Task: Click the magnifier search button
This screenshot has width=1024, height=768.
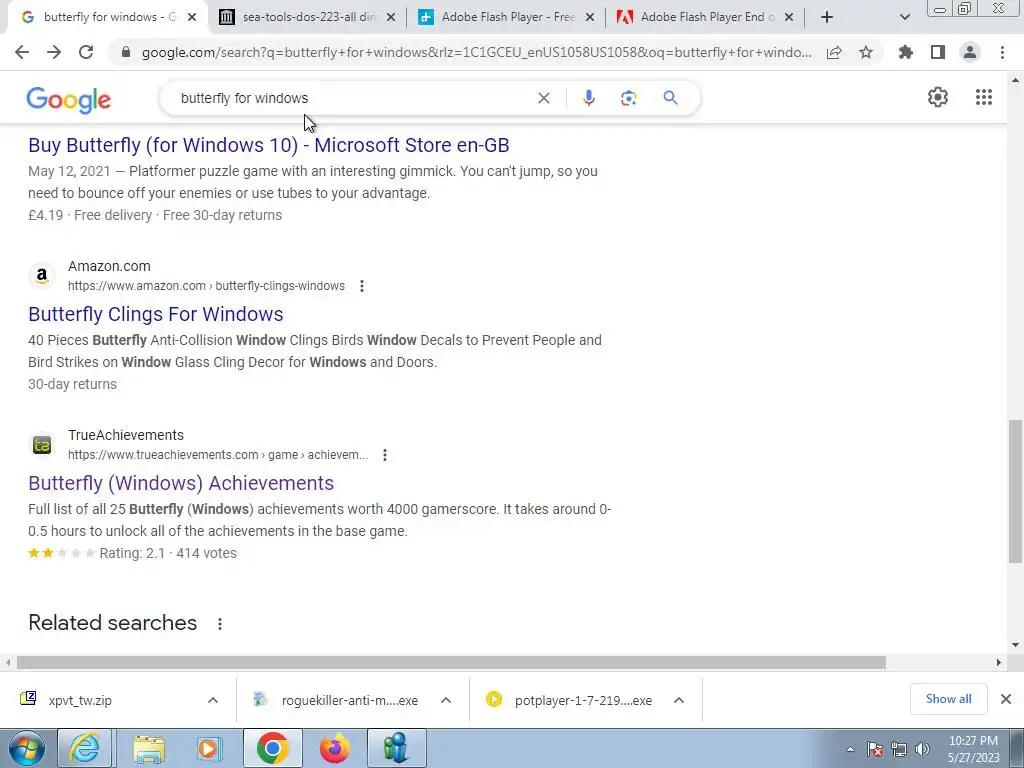Action: pos(670,98)
